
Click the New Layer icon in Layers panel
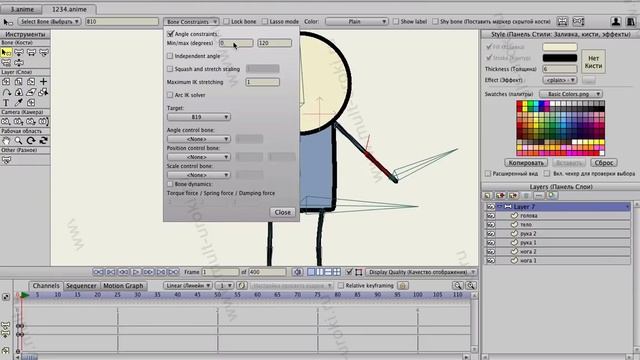[487, 196]
